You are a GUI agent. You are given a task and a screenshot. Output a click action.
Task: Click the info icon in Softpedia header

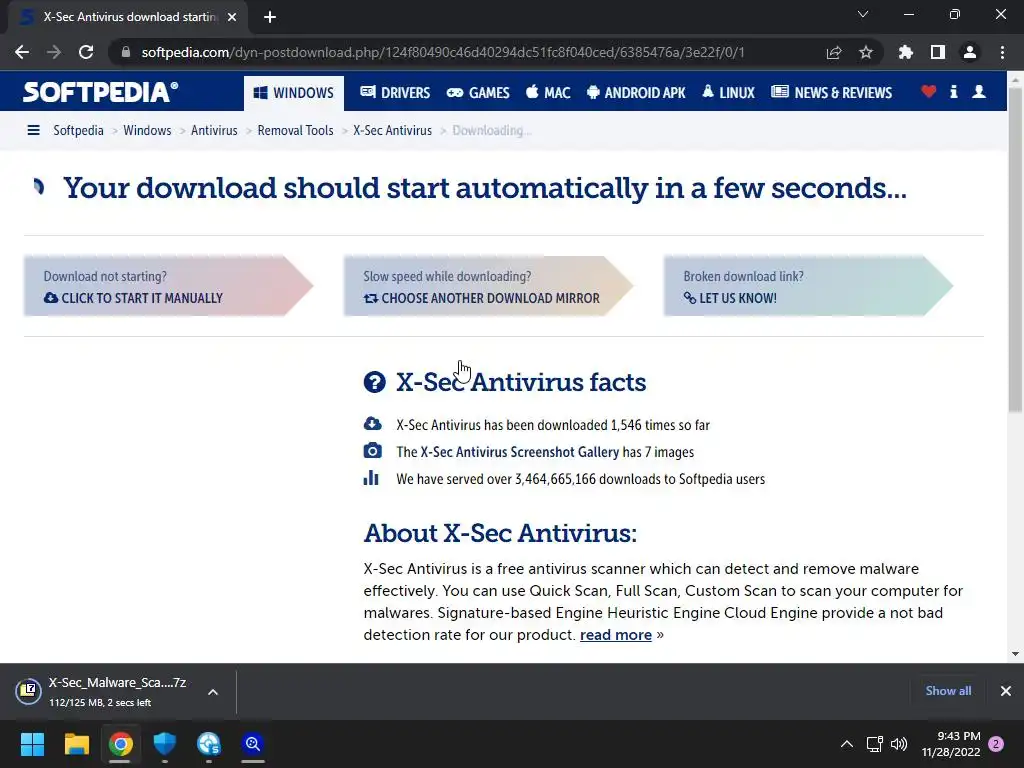click(953, 92)
